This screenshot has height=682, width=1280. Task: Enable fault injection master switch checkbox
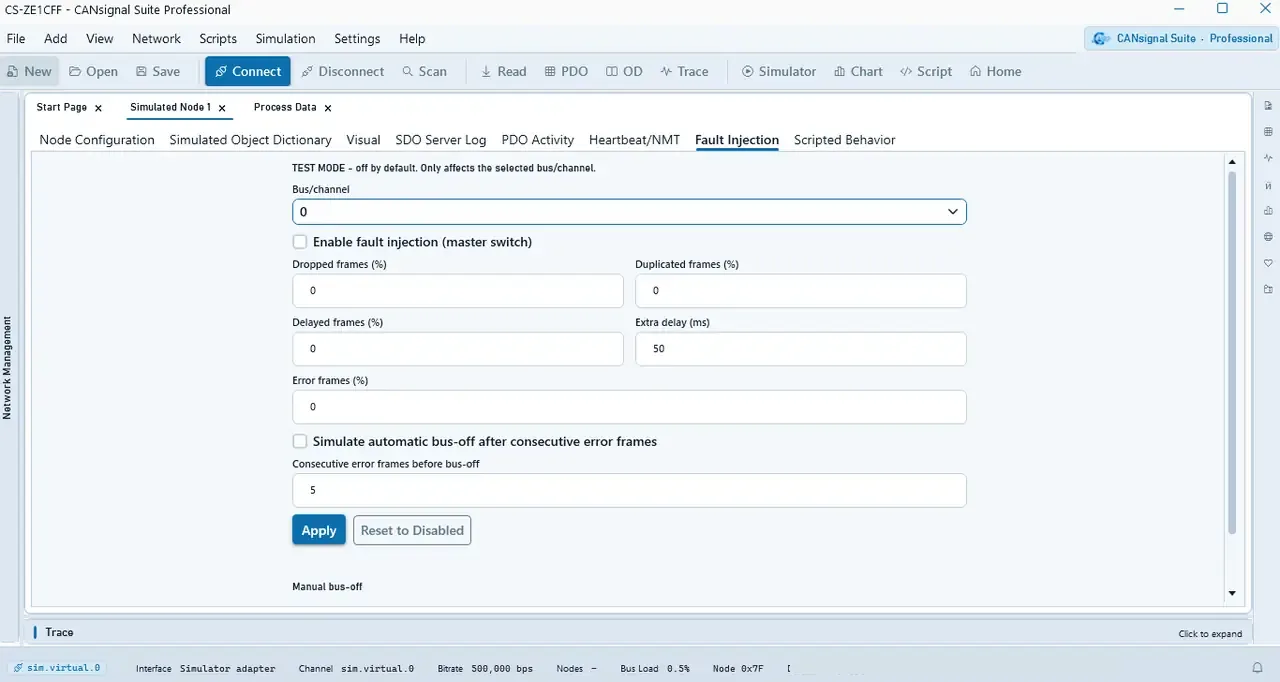point(300,242)
